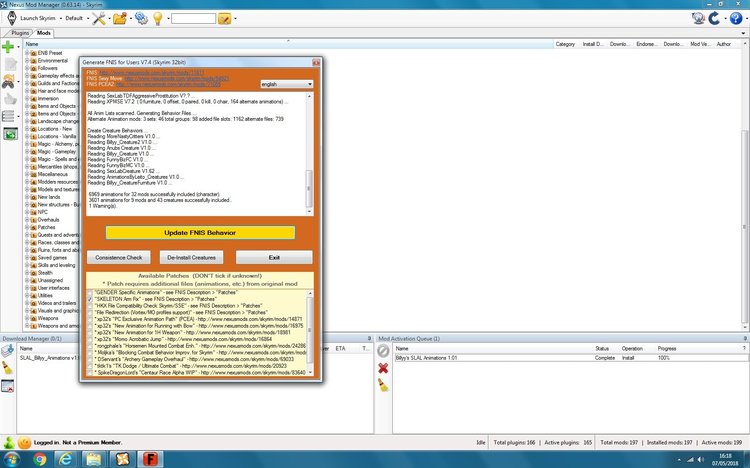Click the red F application on taskbar
750x468 pixels.
(150, 459)
